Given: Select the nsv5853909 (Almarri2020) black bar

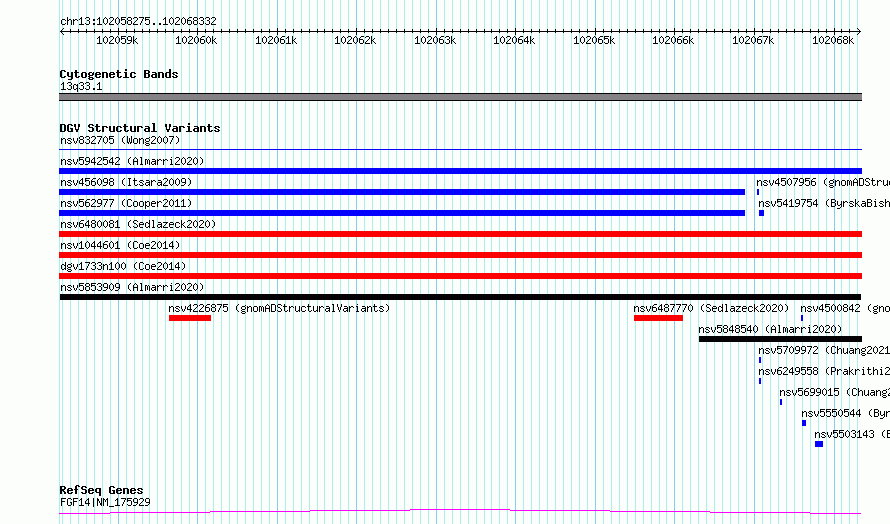Looking at the screenshot, I should (460, 297).
